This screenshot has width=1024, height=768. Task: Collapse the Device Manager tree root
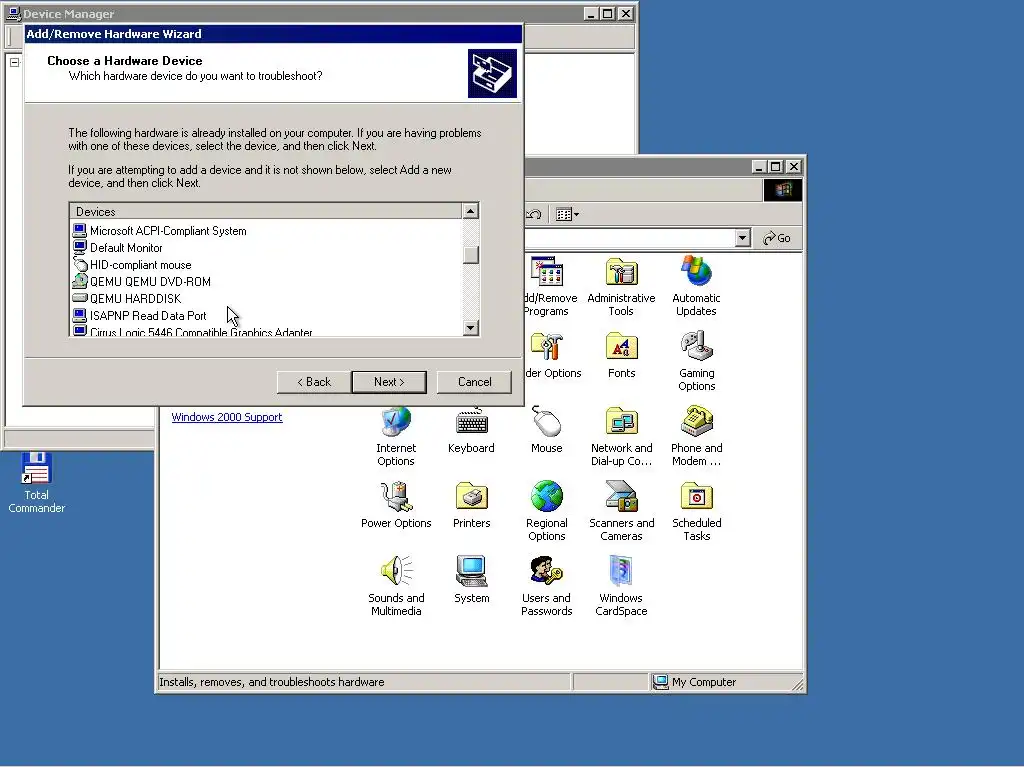(x=14, y=63)
